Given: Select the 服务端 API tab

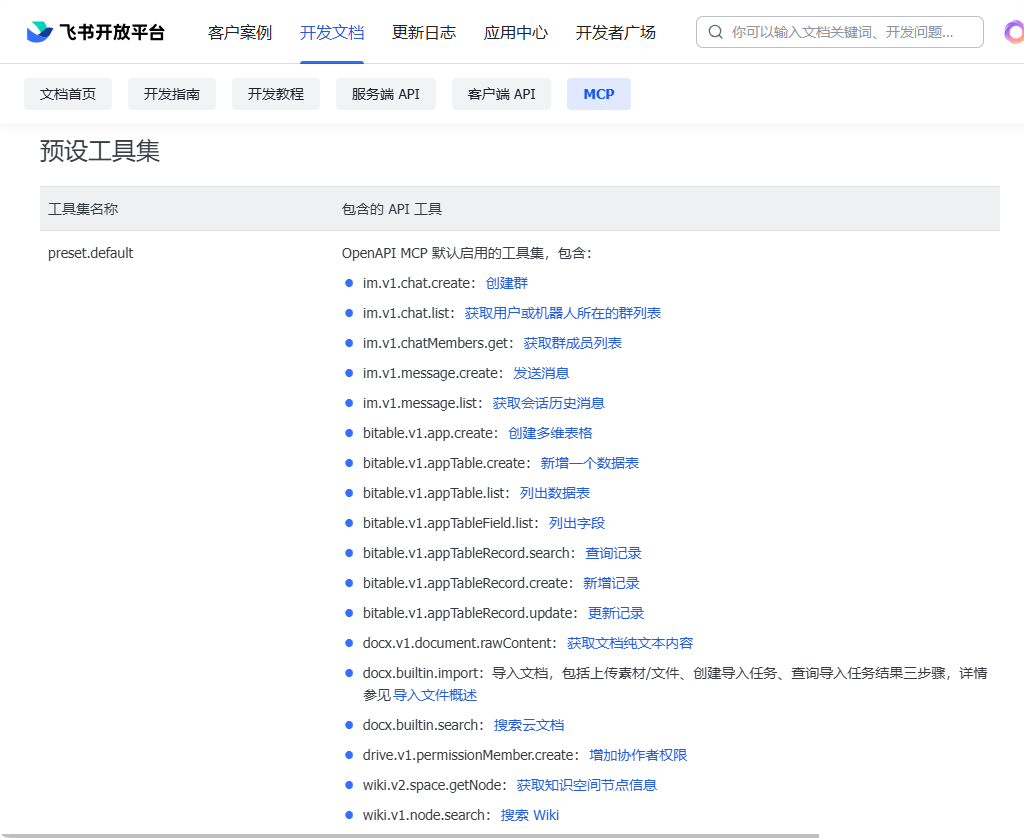Looking at the screenshot, I should click(x=386, y=94).
